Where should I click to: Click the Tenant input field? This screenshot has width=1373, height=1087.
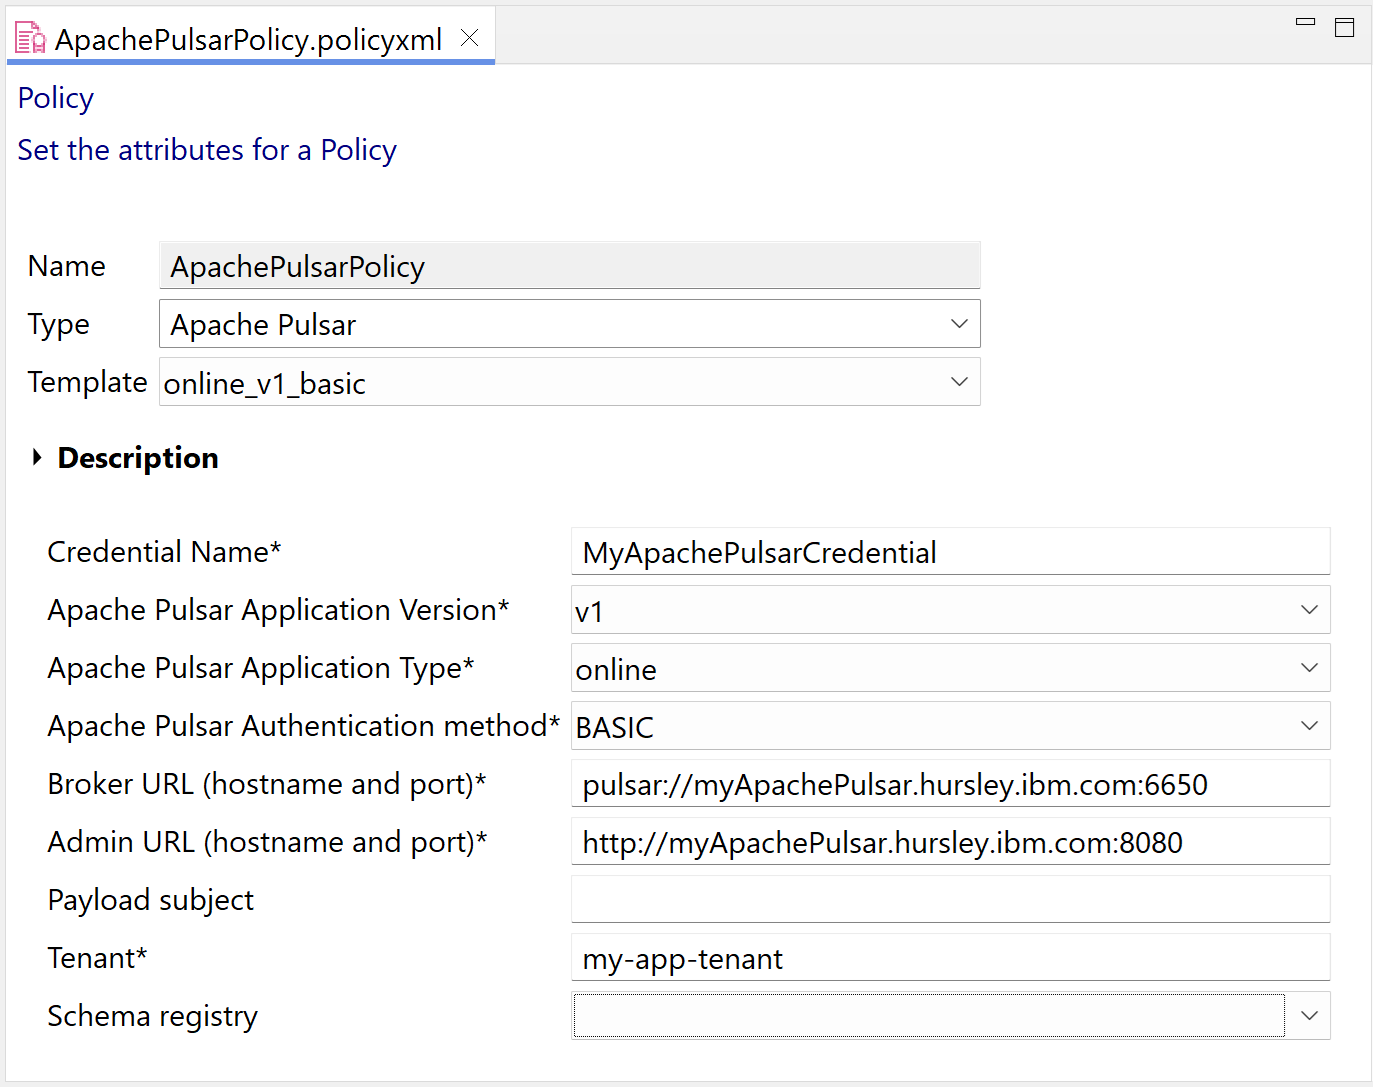pos(950,958)
